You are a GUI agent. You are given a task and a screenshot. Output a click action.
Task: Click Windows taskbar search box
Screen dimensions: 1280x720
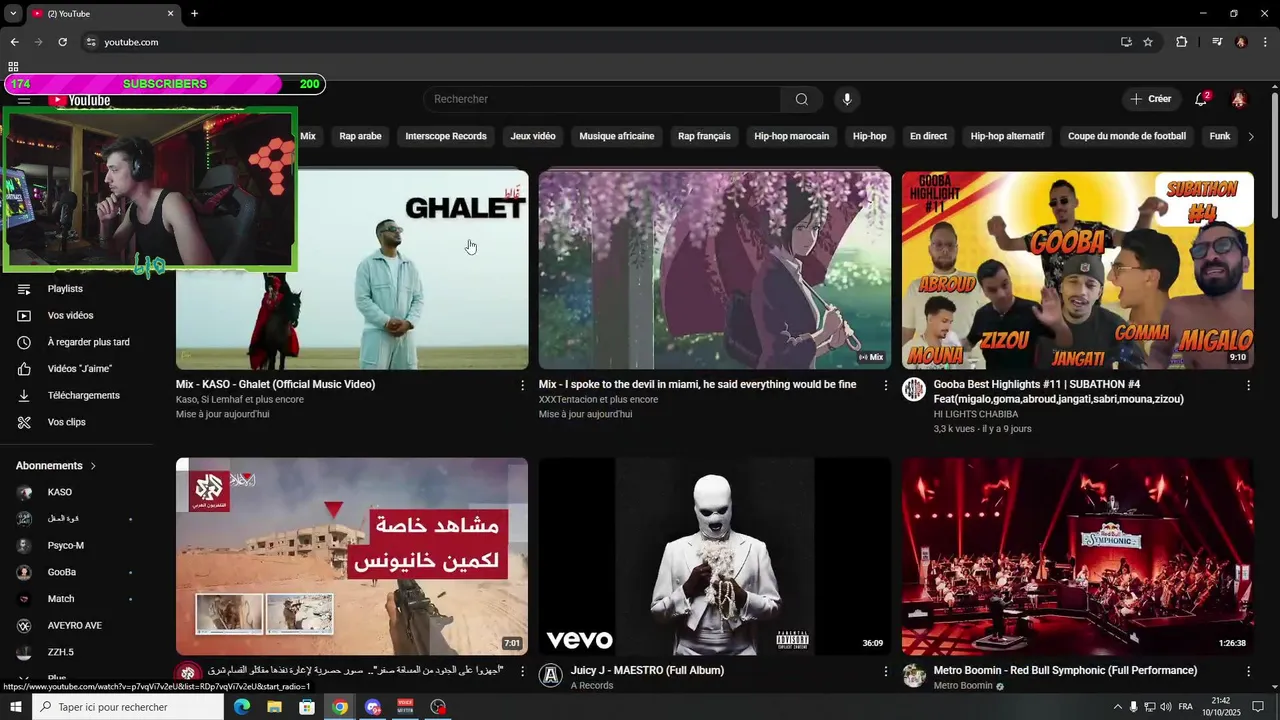click(x=128, y=707)
